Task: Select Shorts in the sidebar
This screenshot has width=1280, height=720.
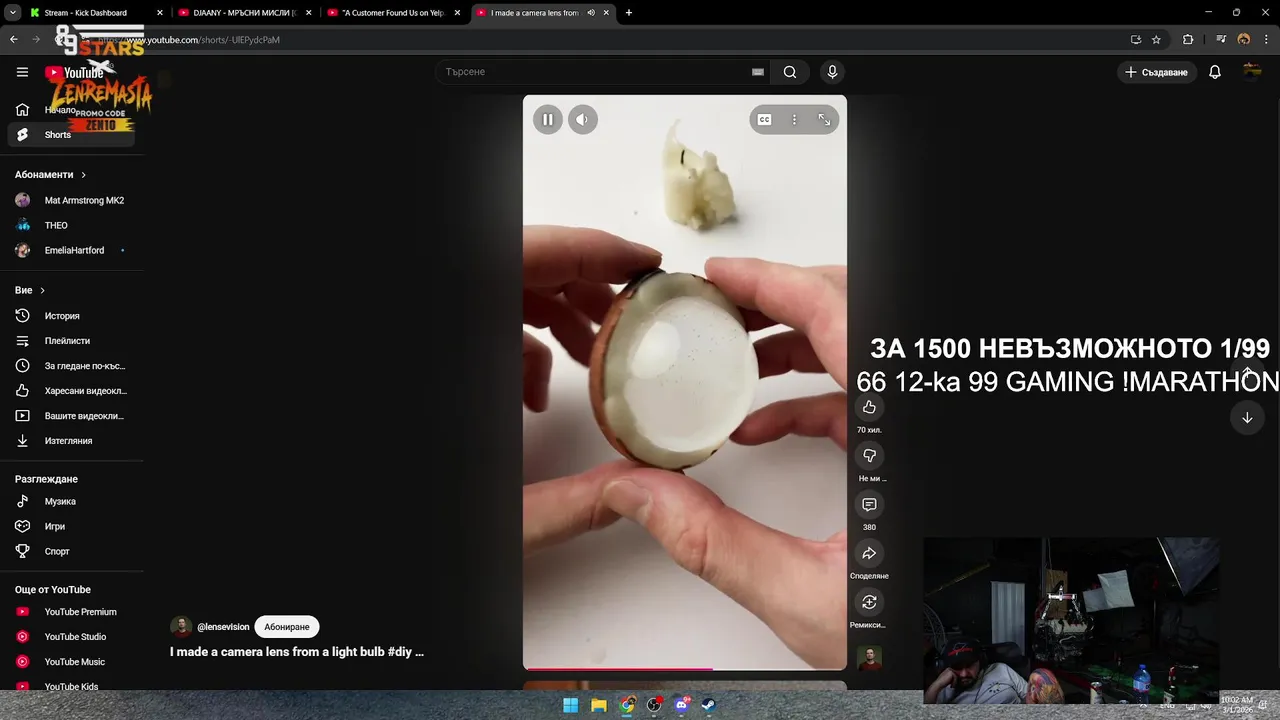Action: [71, 135]
